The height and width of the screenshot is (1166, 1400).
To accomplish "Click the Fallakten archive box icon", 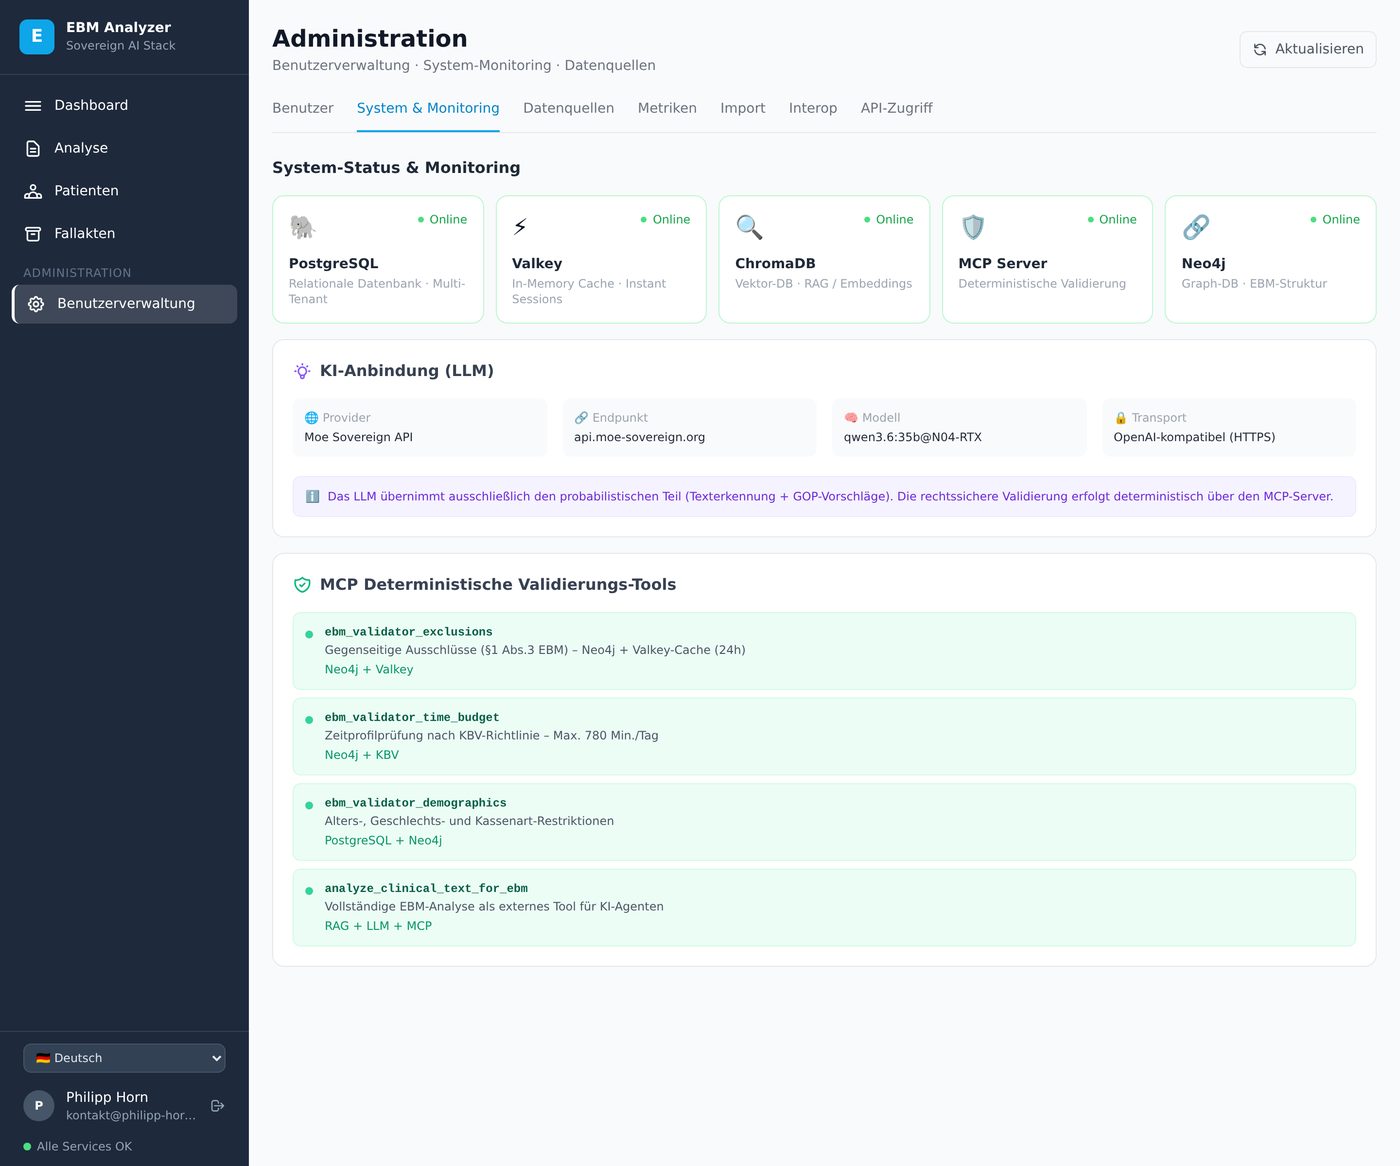I will pyautogui.click(x=33, y=233).
